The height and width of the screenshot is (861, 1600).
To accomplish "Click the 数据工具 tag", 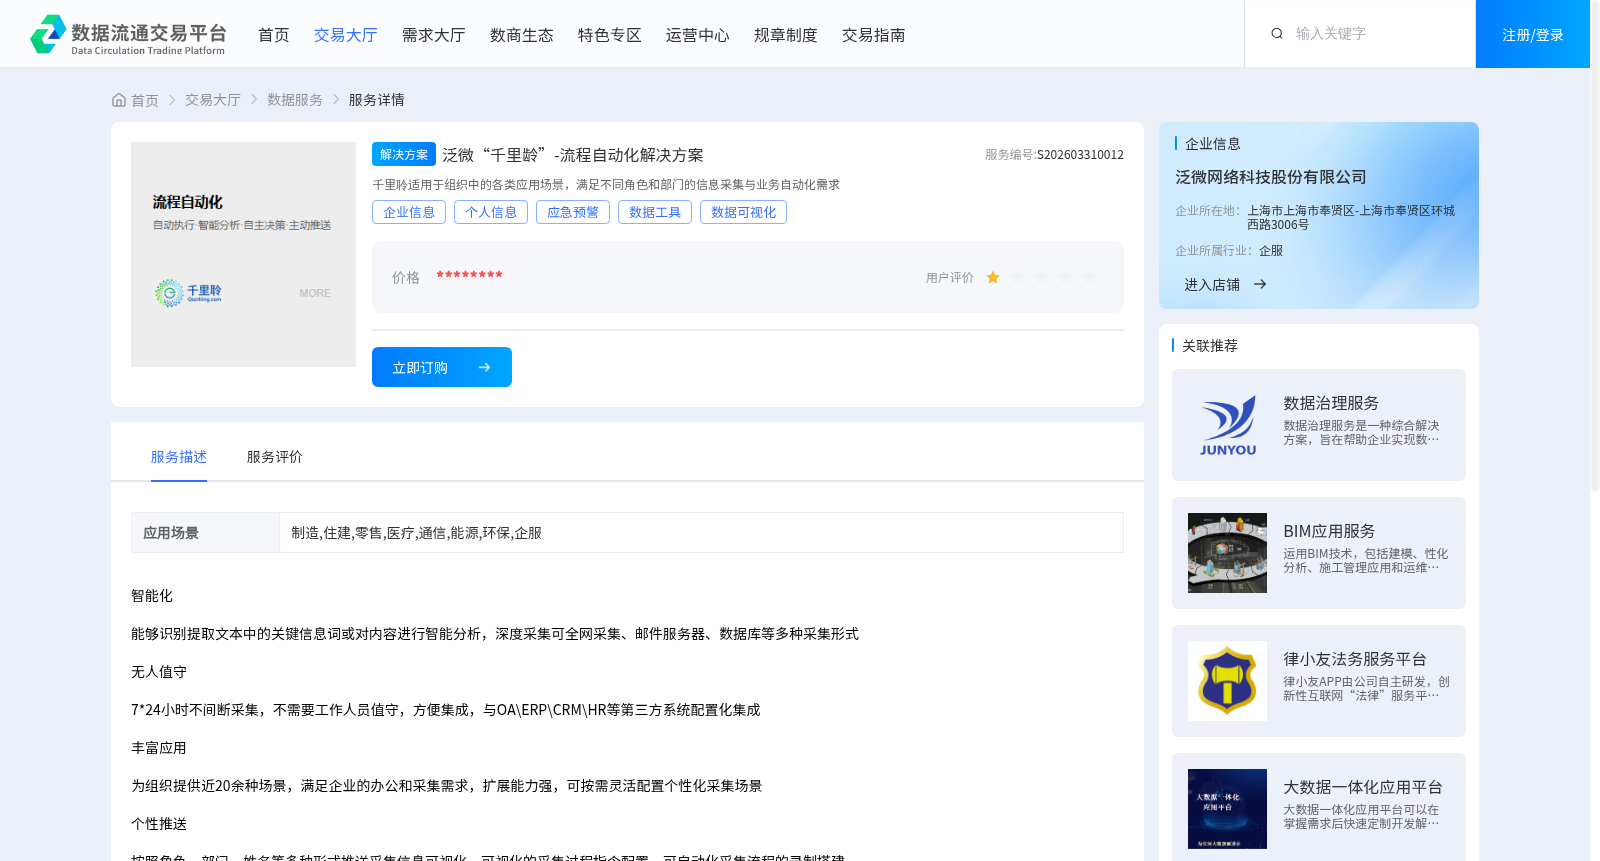I will [x=655, y=212].
